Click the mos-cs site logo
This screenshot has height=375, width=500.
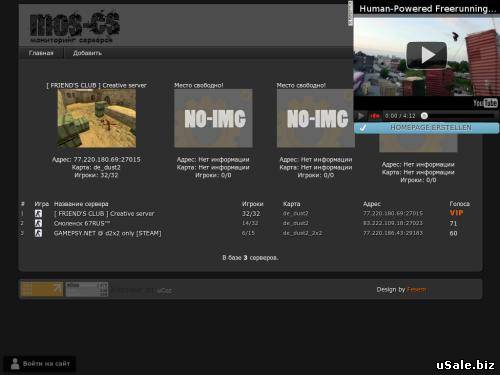[x=75, y=27]
